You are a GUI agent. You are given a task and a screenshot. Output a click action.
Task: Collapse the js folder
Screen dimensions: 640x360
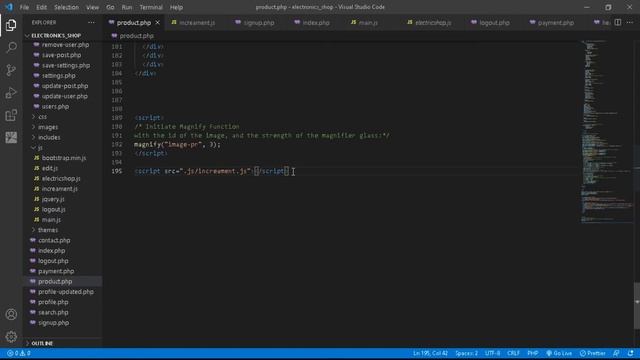tap(40, 147)
